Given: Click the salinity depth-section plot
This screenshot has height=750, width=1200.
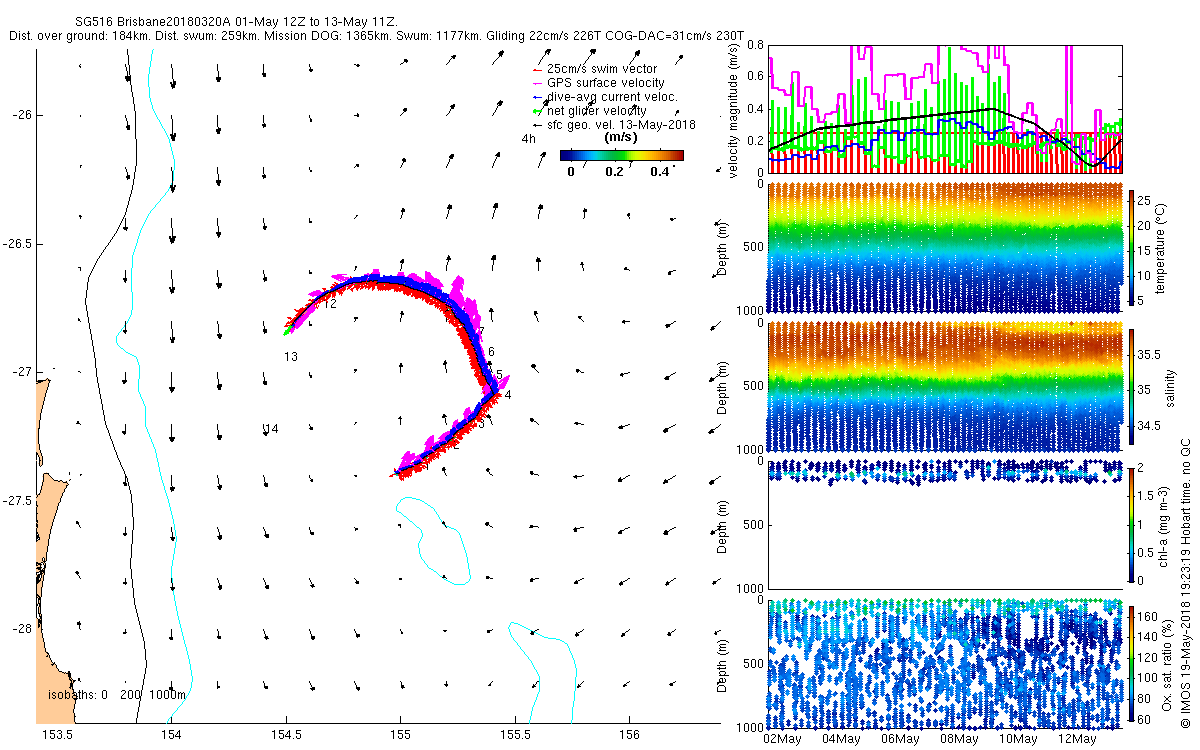Looking at the screenshot, I should coord(944,389).
